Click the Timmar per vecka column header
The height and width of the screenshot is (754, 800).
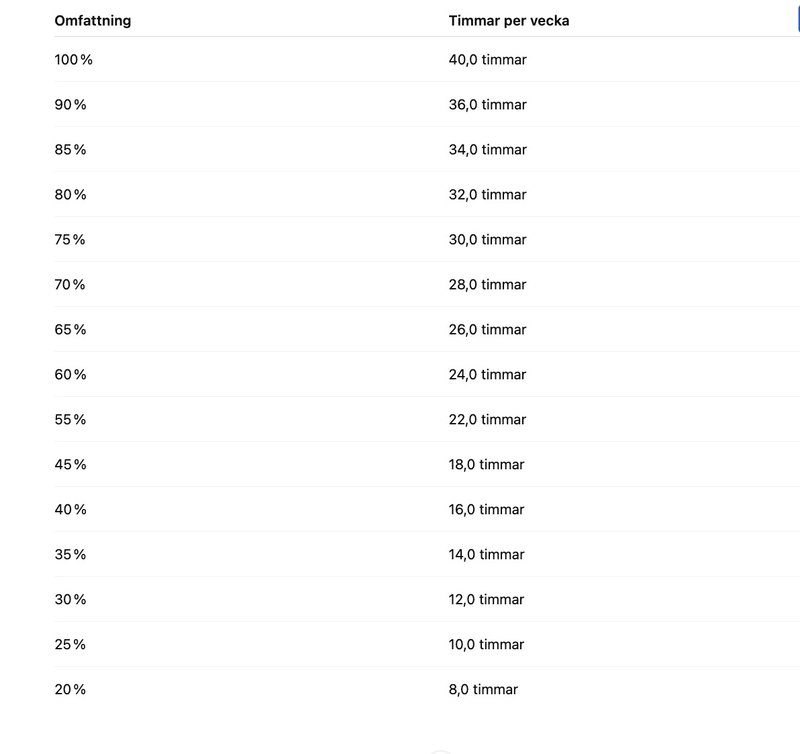click(509, 21)
